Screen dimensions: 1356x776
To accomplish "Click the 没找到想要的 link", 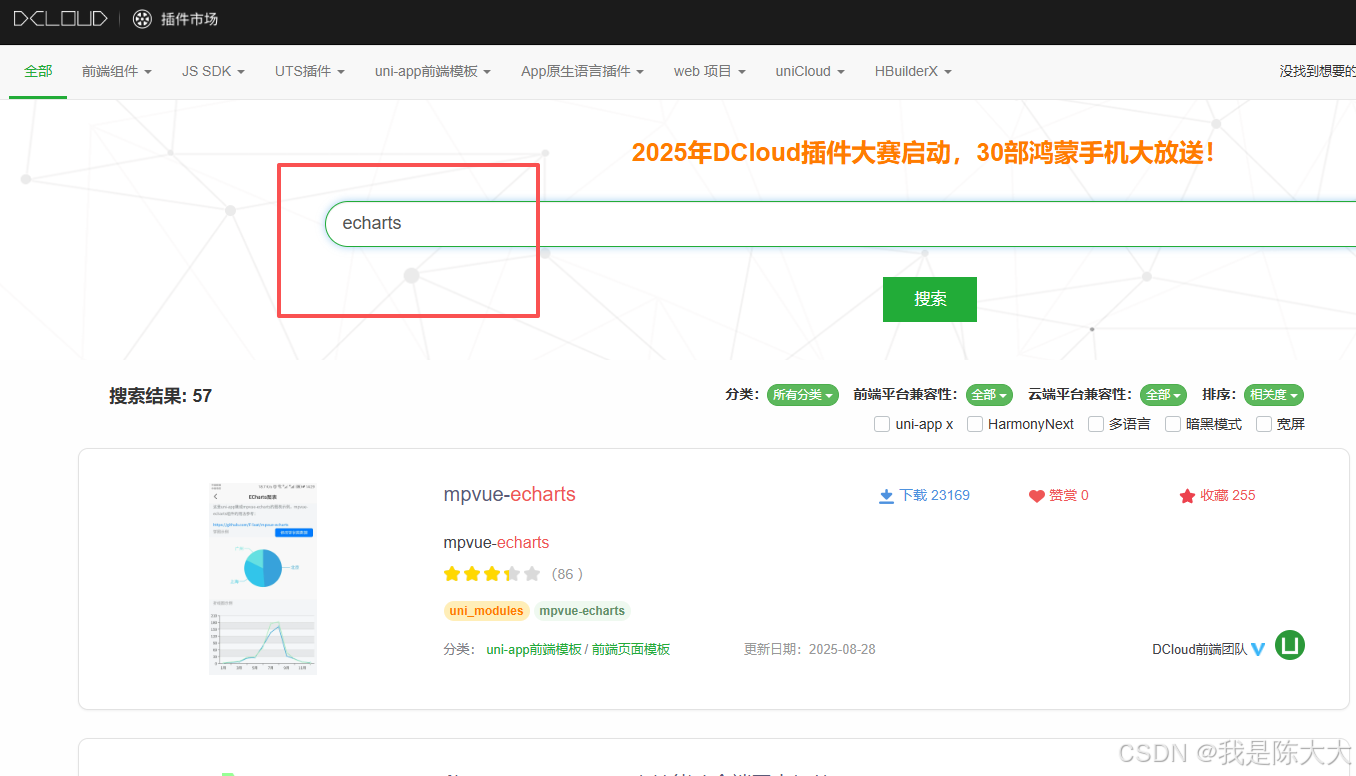I will click(1317, 72).
